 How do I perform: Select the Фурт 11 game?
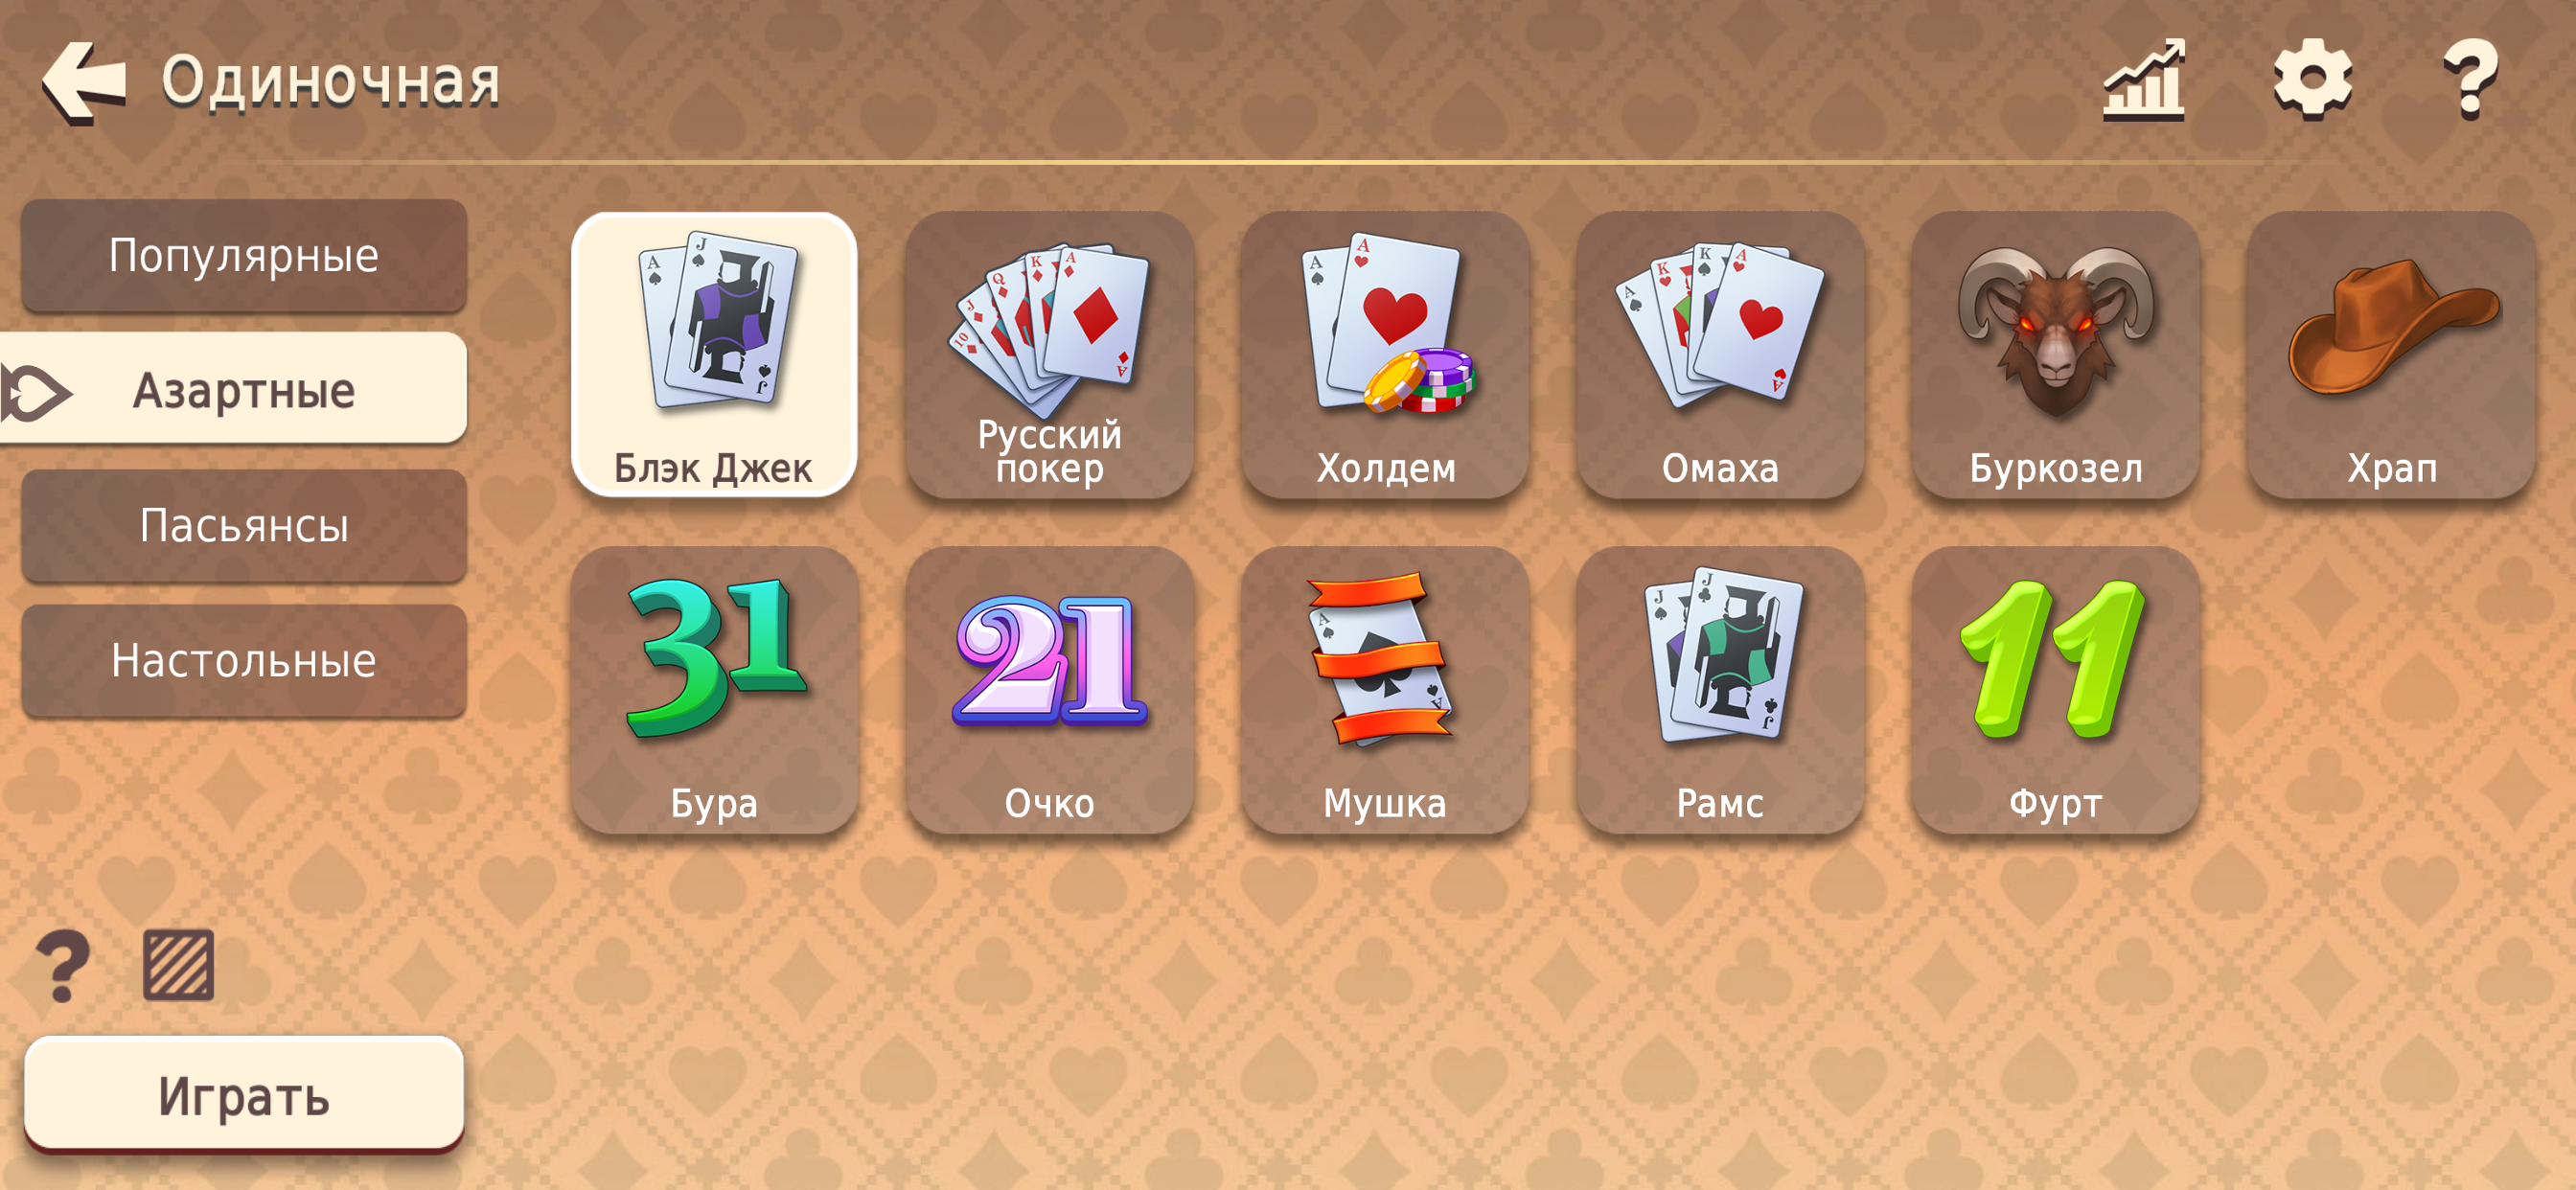2056,690
